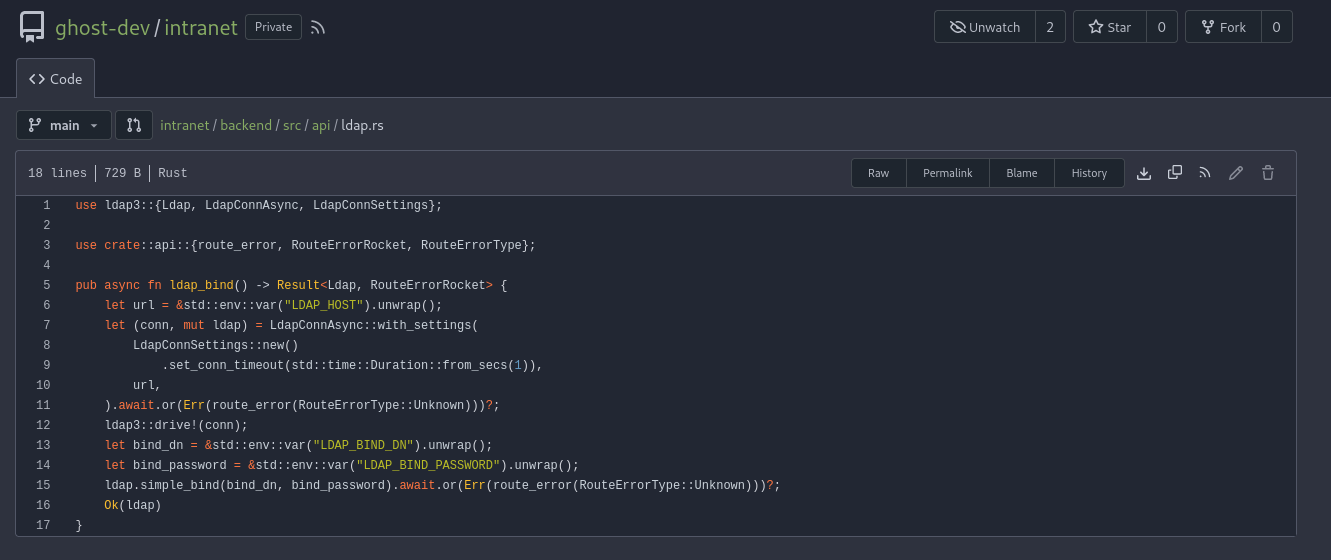Click the Ok(ldap) return line
This screenshot has width=1331, height=560.
[133, 505]
